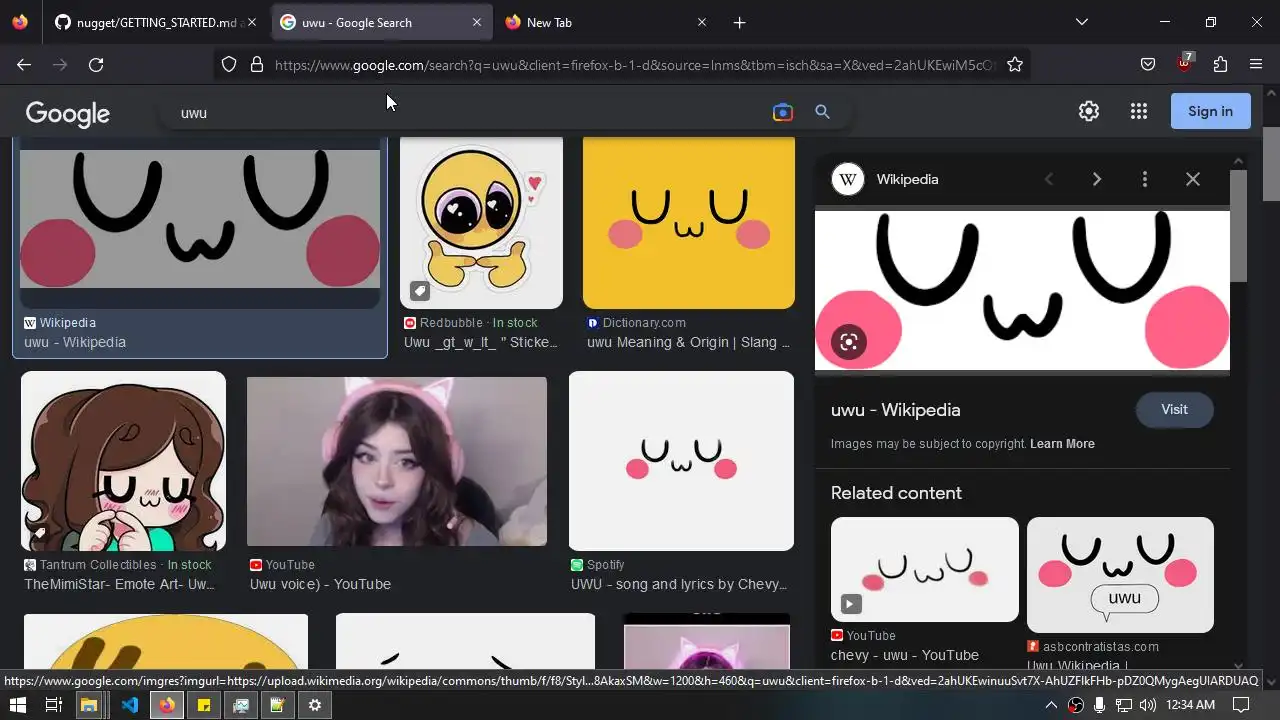Click the Wikipedia source logo in panel

[848, 179]
